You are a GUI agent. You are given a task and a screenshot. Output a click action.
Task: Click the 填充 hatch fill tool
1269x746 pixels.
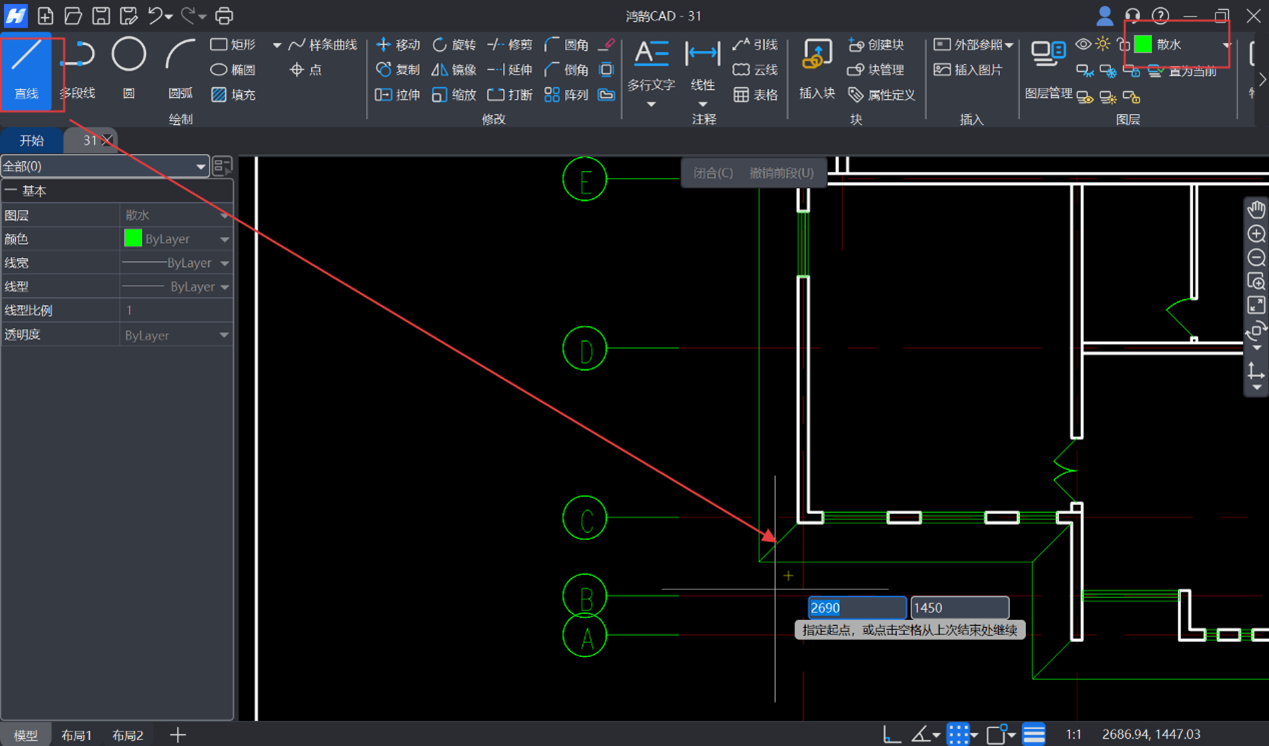(233, 95)
